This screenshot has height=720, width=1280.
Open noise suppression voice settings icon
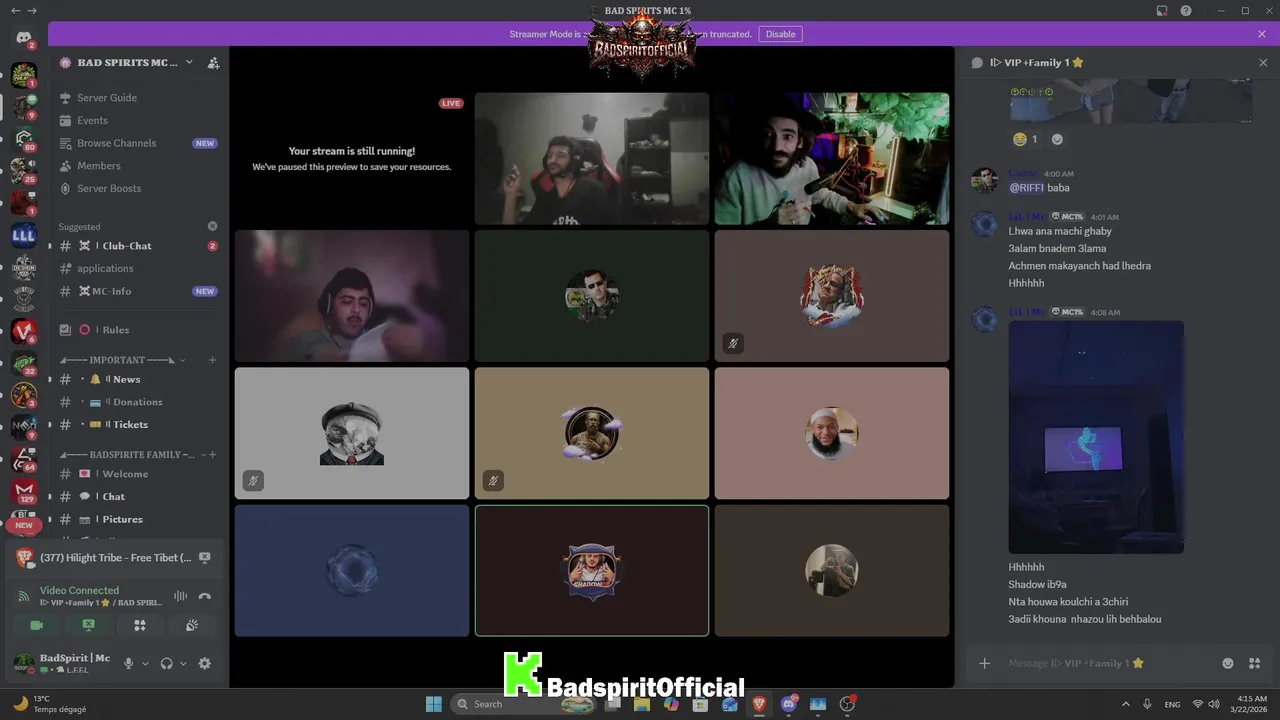(x=181, y=596)
